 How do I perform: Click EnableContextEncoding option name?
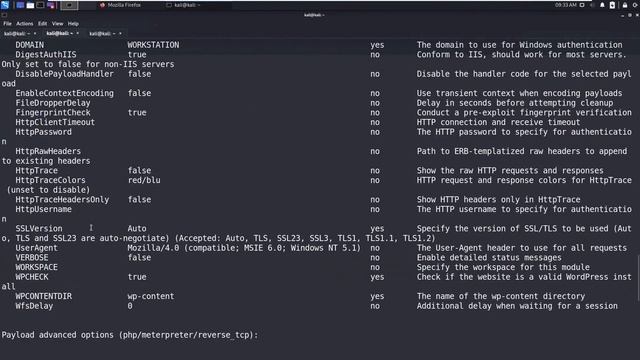click(64, 93)
